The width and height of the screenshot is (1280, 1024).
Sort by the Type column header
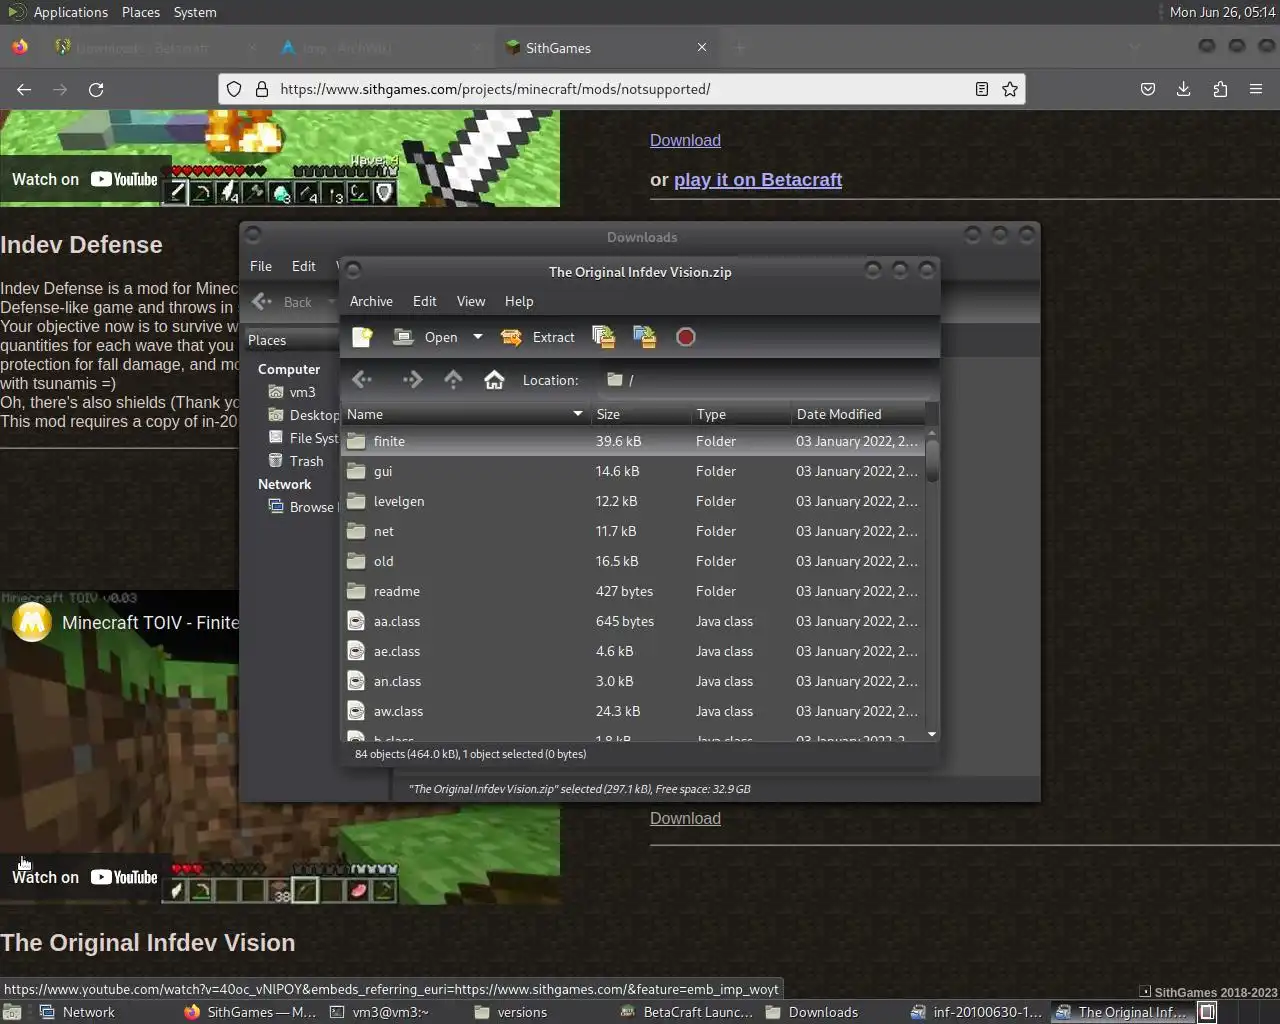pos(740,414)
